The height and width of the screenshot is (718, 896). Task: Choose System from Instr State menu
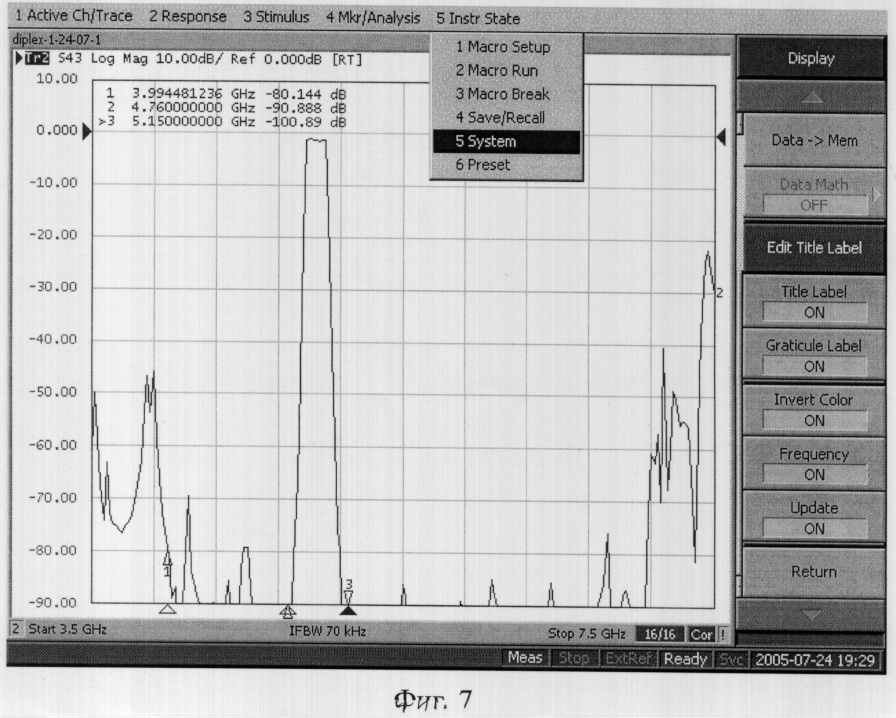coord(505,141)
